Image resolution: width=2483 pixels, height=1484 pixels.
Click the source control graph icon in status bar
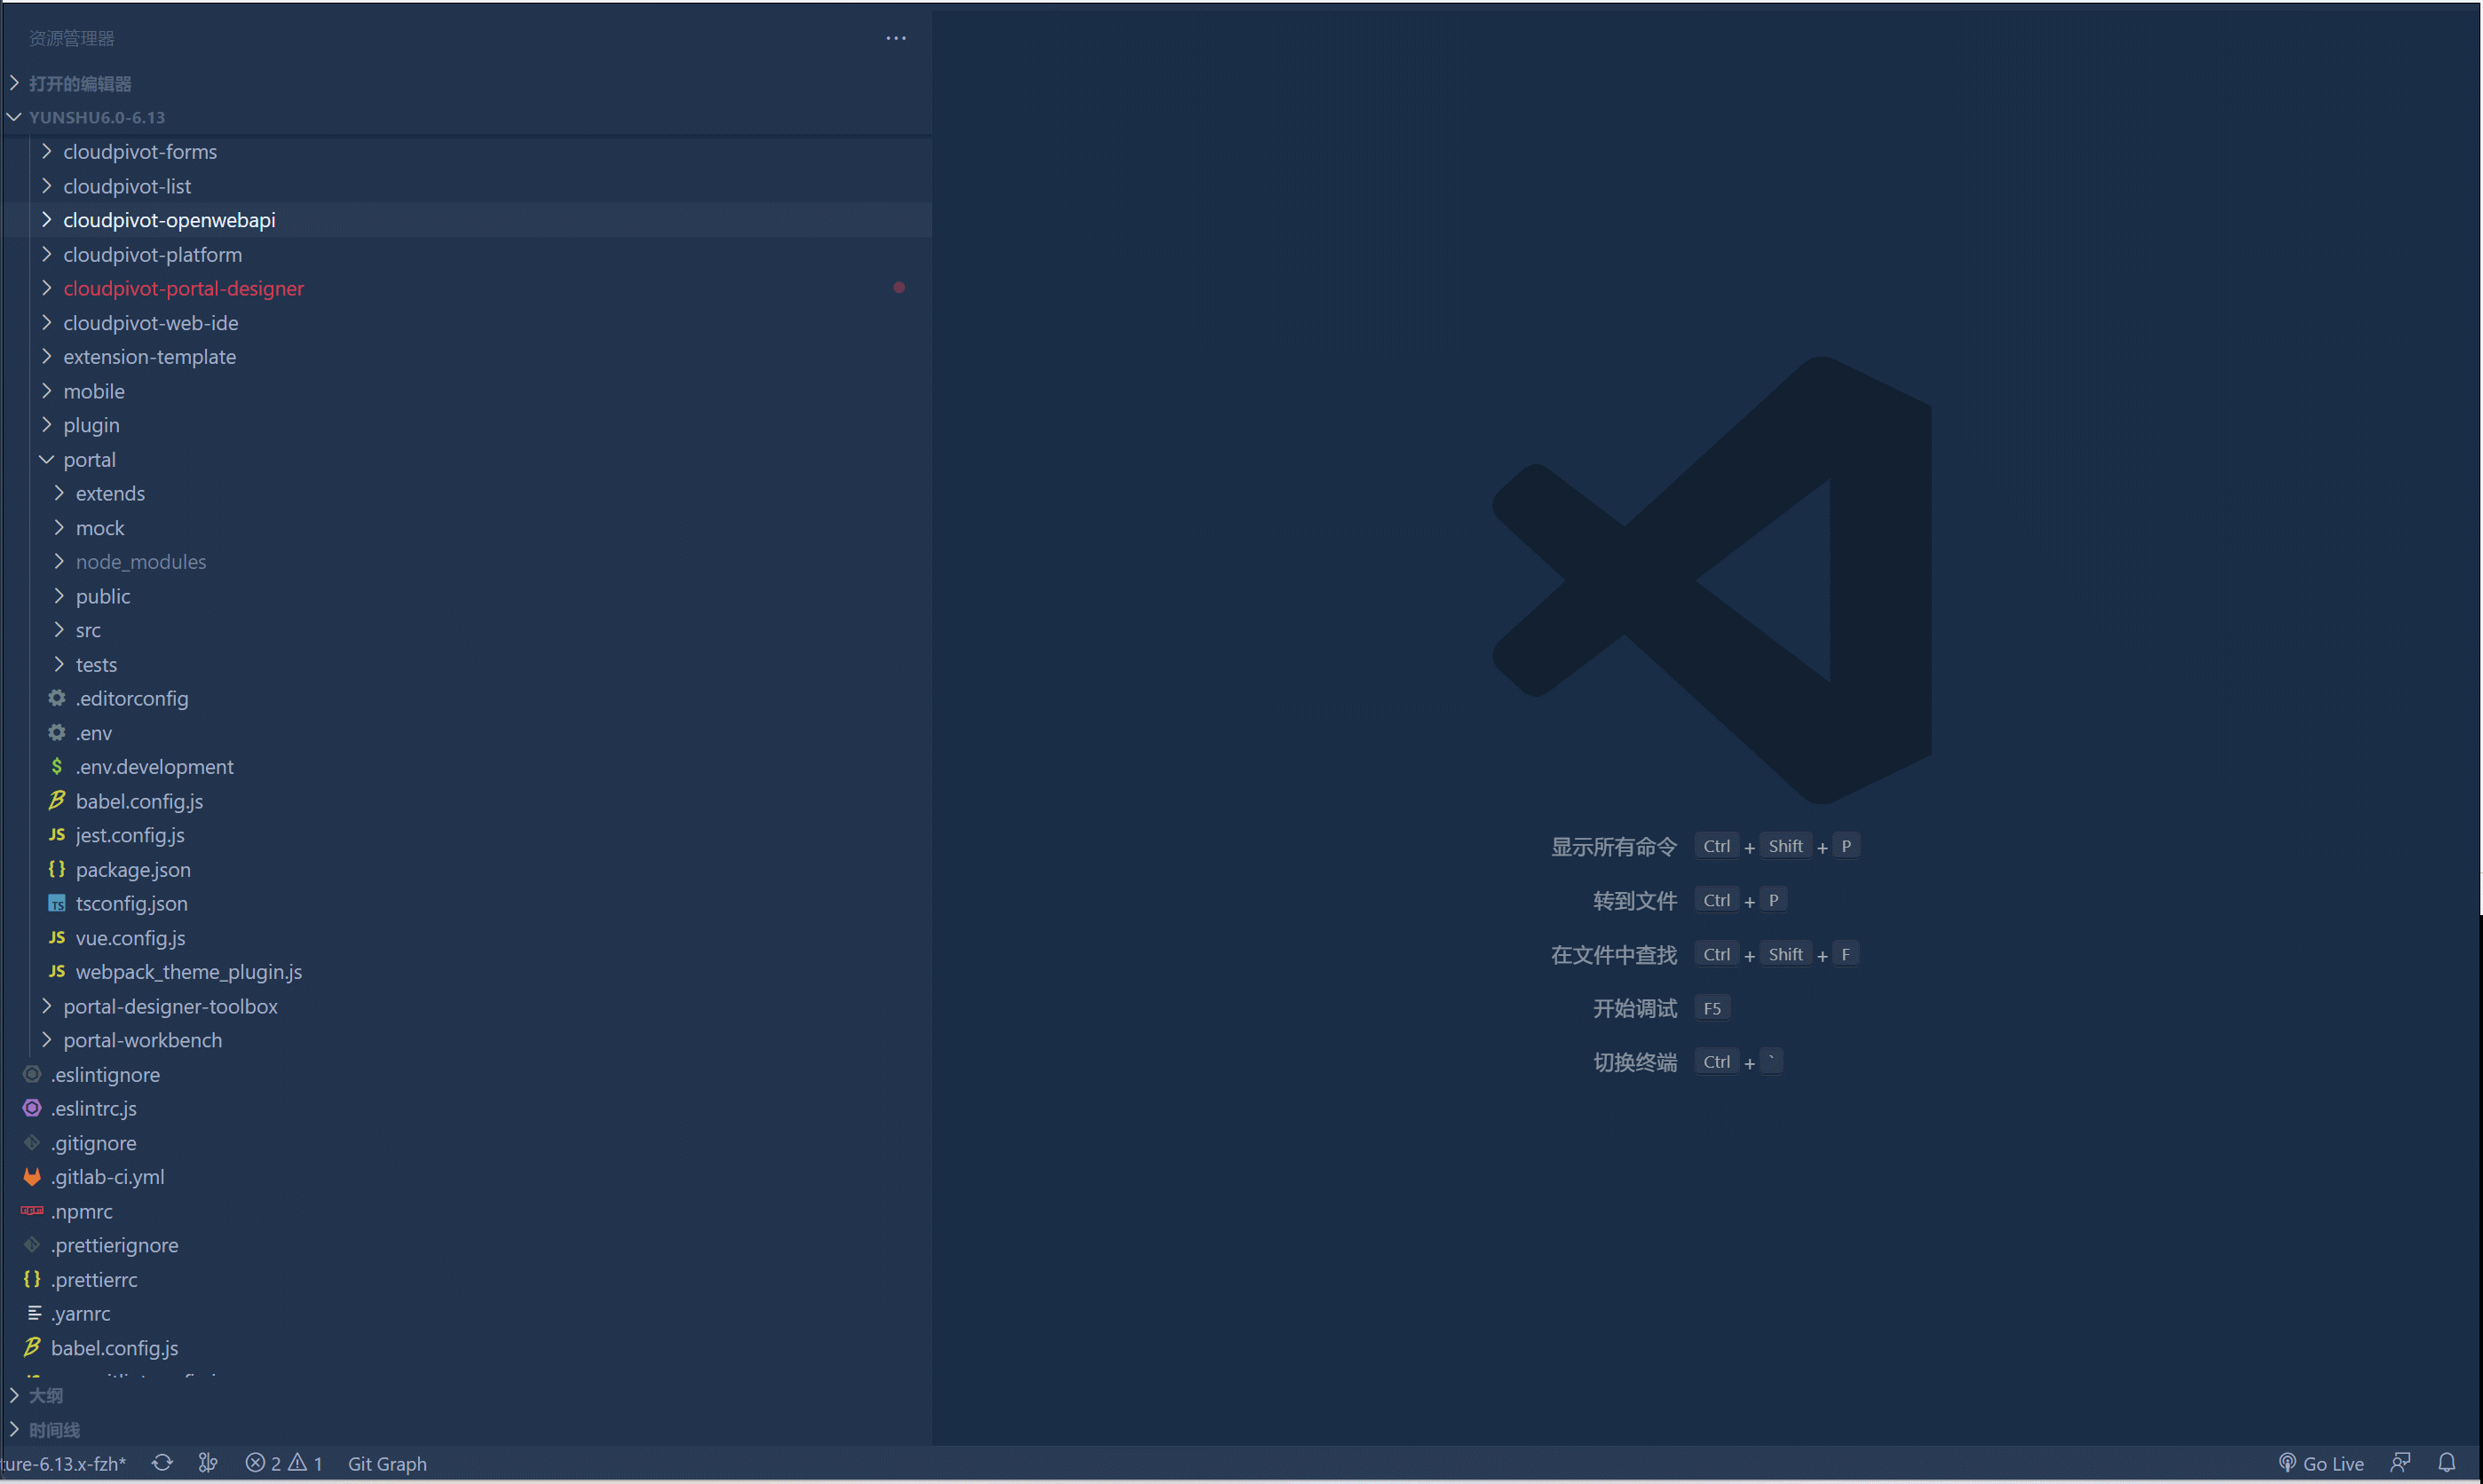pyautogui.click(x=208, y=1463)
